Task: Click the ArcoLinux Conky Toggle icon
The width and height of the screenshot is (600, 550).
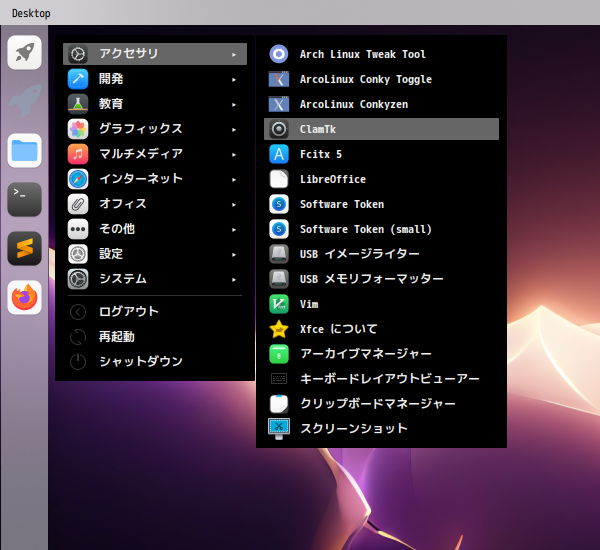Action: click(279, 79)
